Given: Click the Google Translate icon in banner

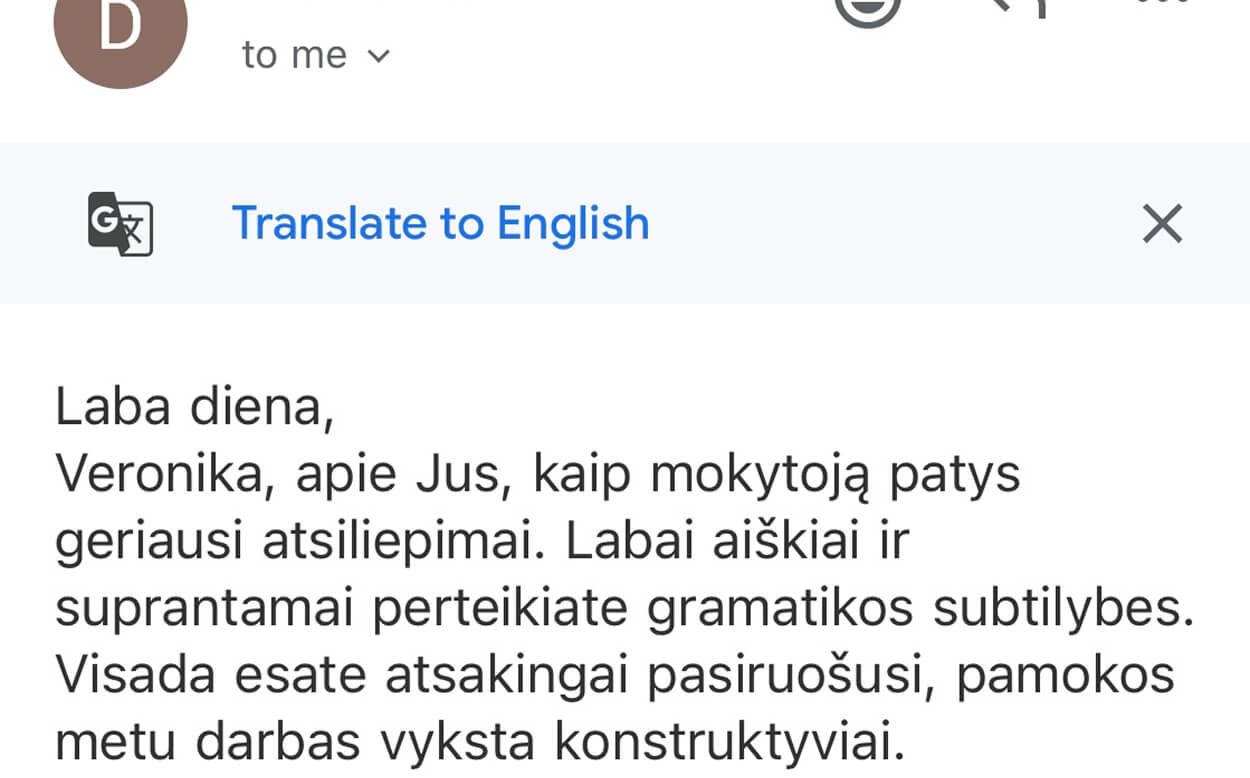Looking at the screenshot, I should (x=120, y=224).
